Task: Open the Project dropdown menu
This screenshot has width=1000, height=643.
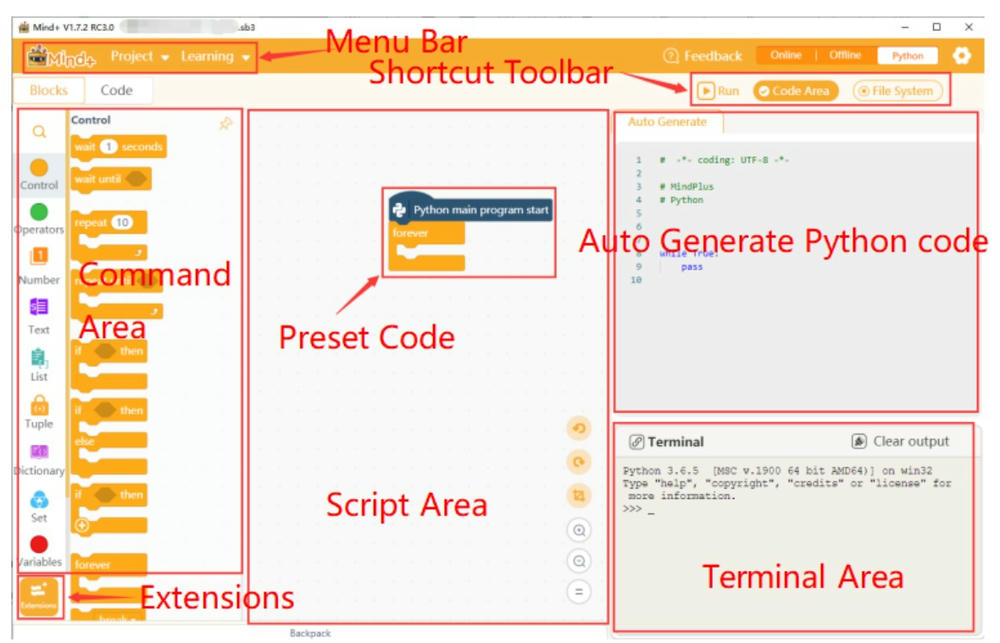Action: (140, 56)
